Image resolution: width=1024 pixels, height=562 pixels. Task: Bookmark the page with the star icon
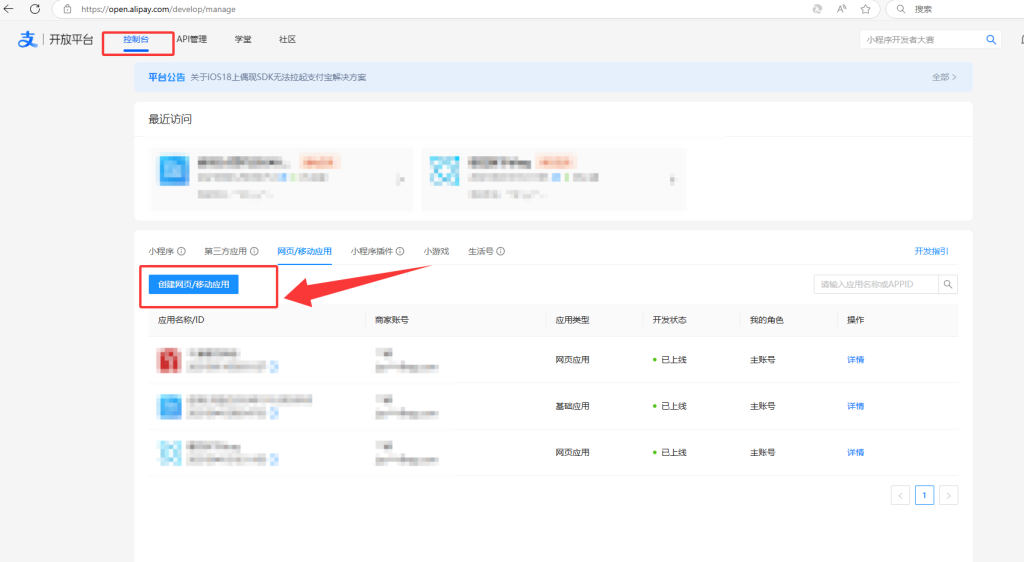click(865, 9)
